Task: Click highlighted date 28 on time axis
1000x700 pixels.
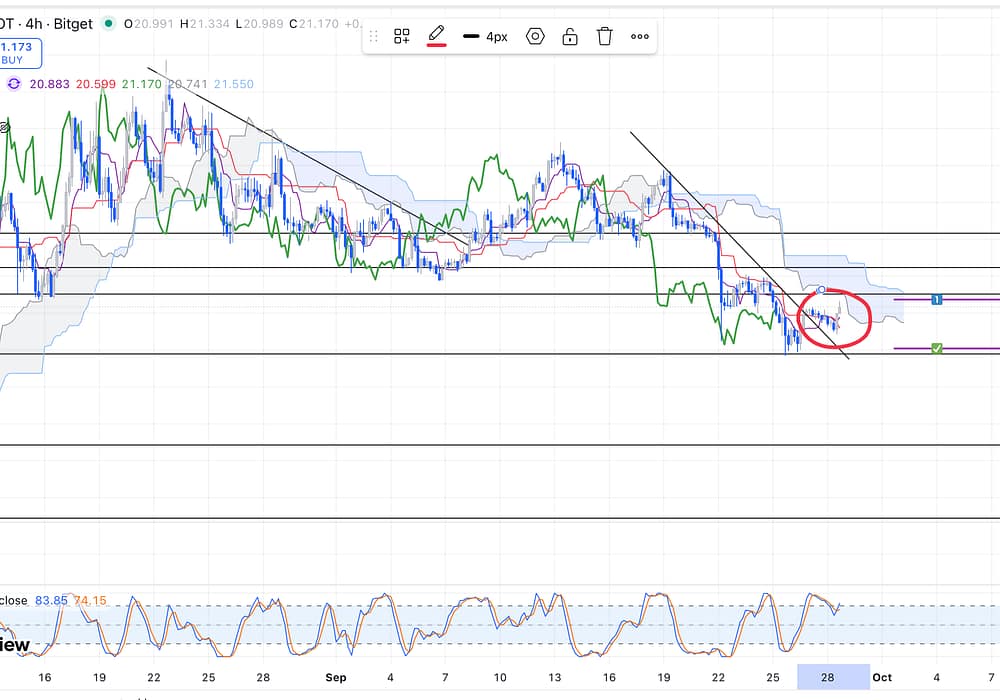Action: tap(828, 677)
